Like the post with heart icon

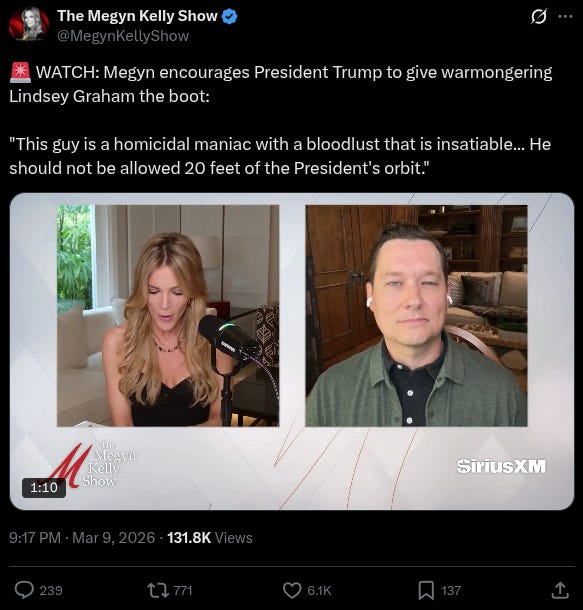click(292, 590)
